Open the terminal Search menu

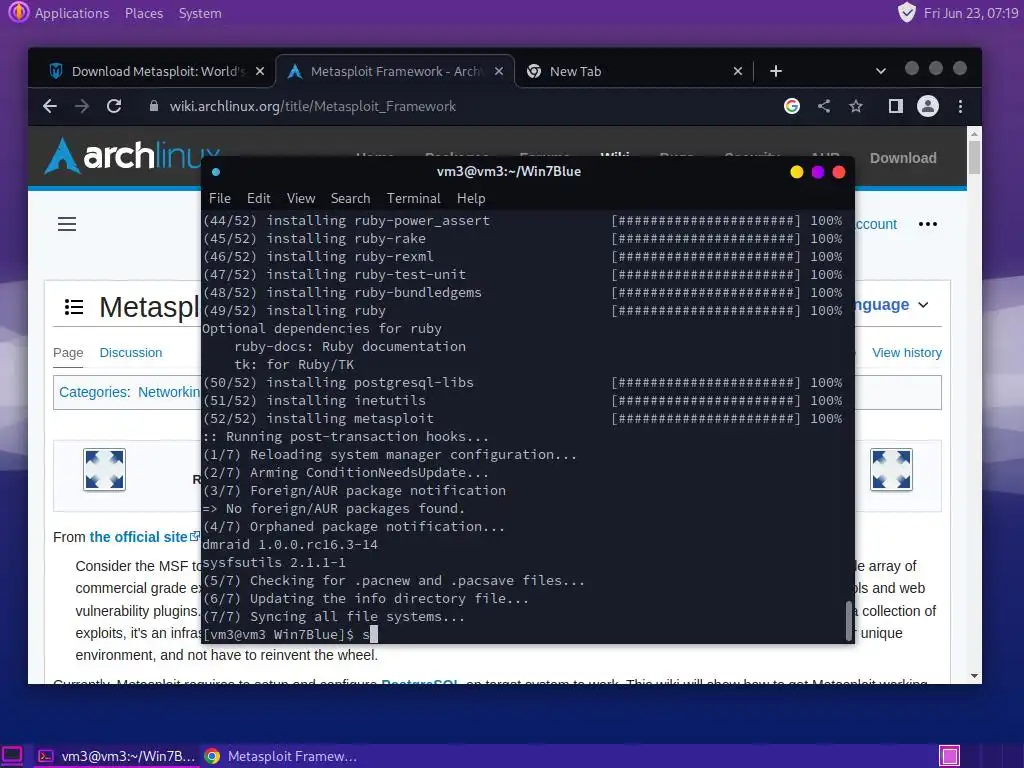(x=350, y=199)
